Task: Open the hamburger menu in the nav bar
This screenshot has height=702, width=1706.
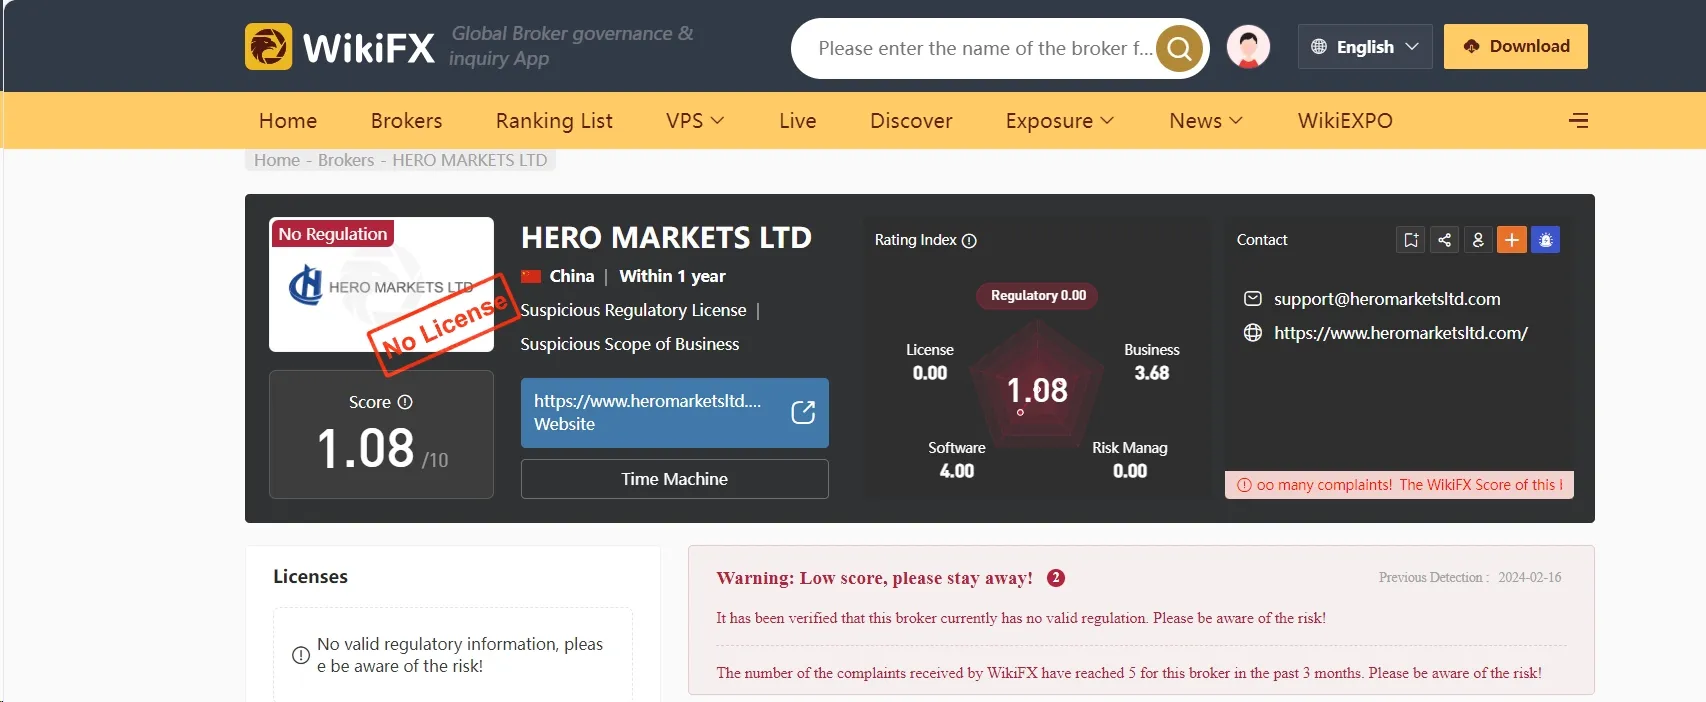Action: pos(1579,121)
